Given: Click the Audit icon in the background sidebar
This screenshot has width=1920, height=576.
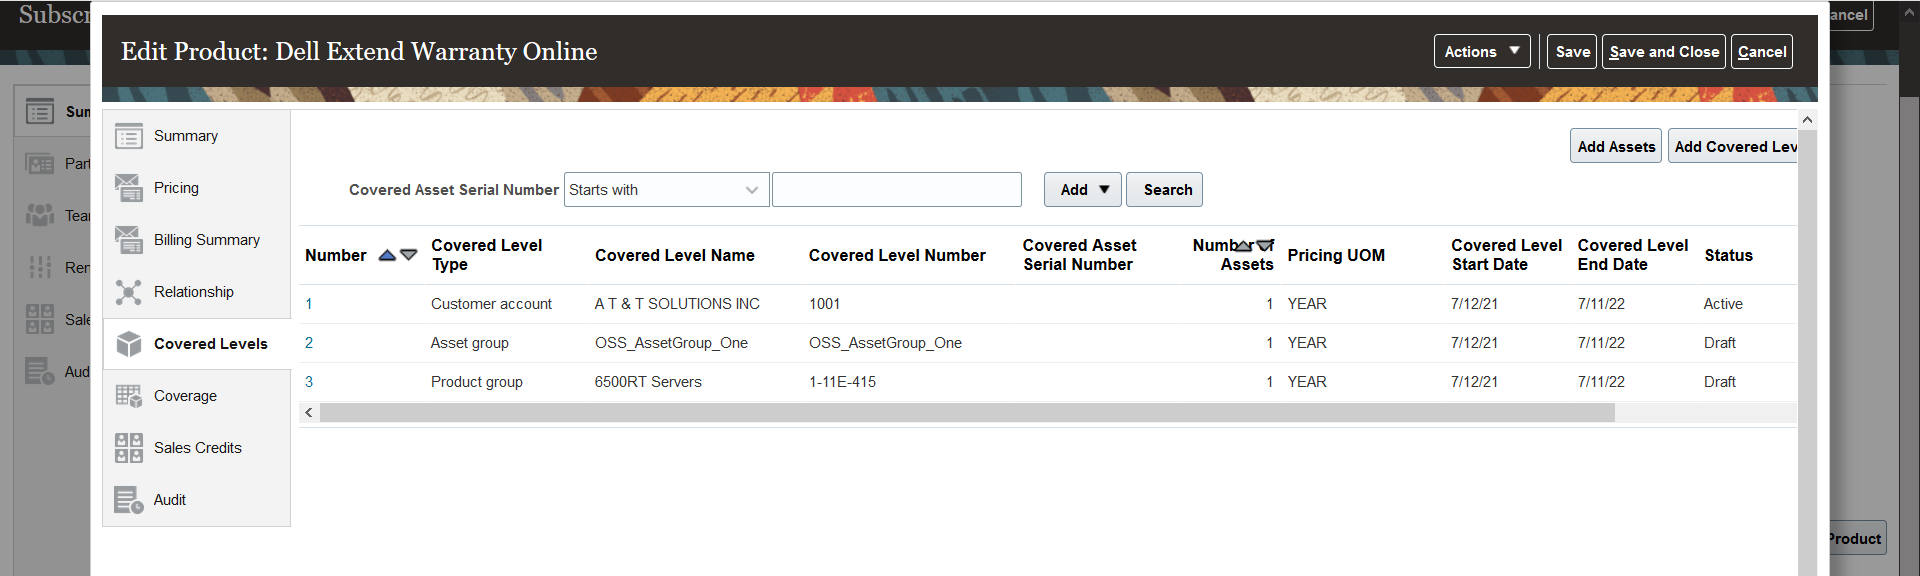Looking at the screenshot, I should coord(40,371).
